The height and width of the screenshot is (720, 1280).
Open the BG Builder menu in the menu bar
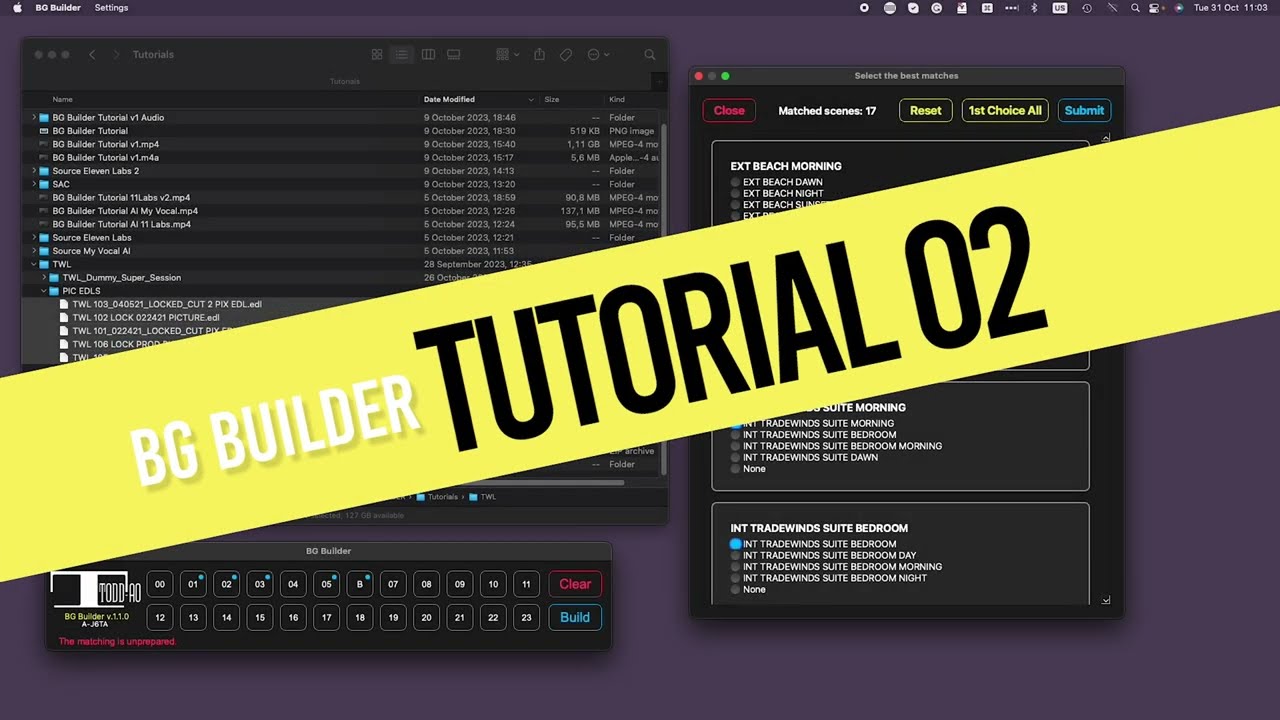coord(56,8)
